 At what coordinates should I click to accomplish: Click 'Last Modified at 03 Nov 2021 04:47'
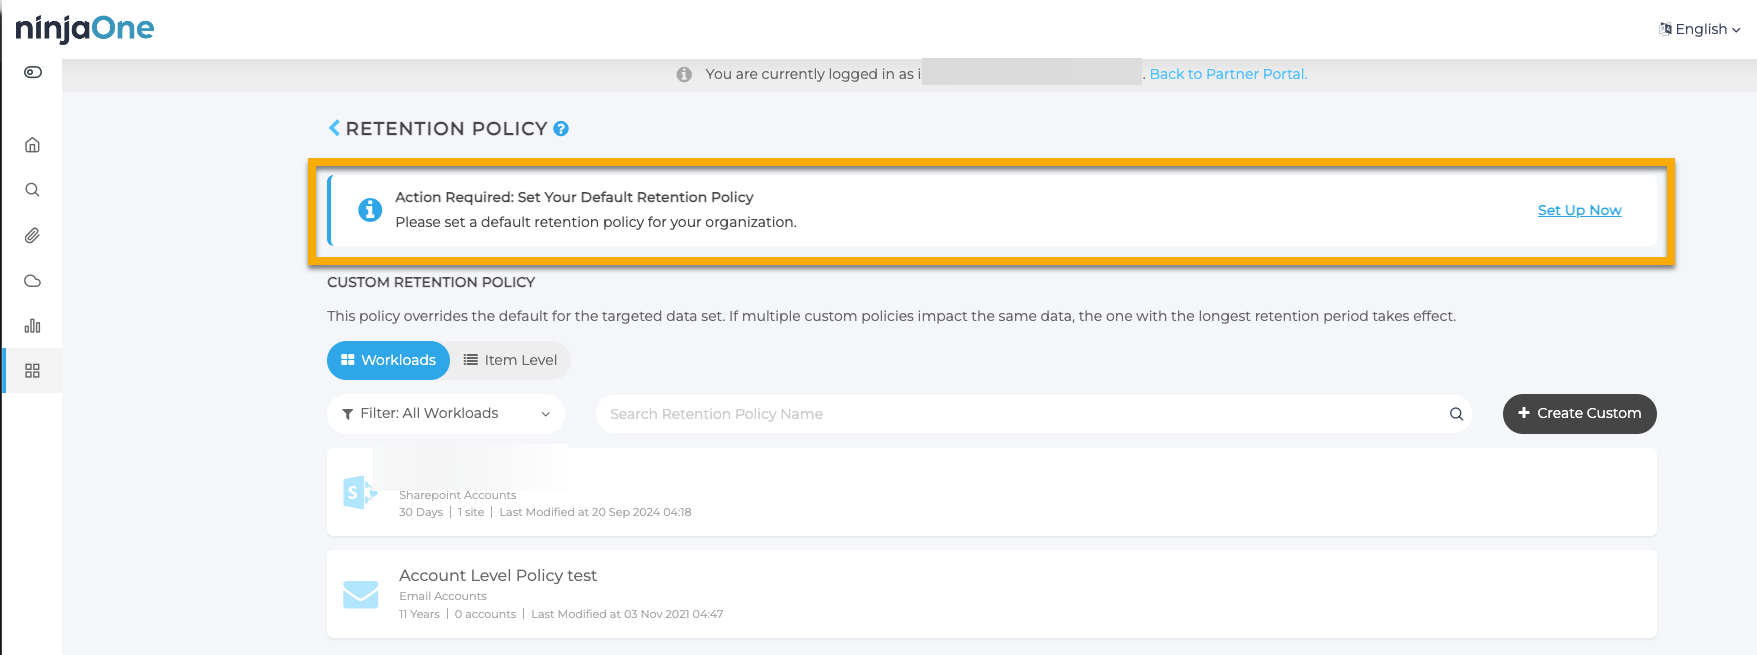[x=627, y=614]
